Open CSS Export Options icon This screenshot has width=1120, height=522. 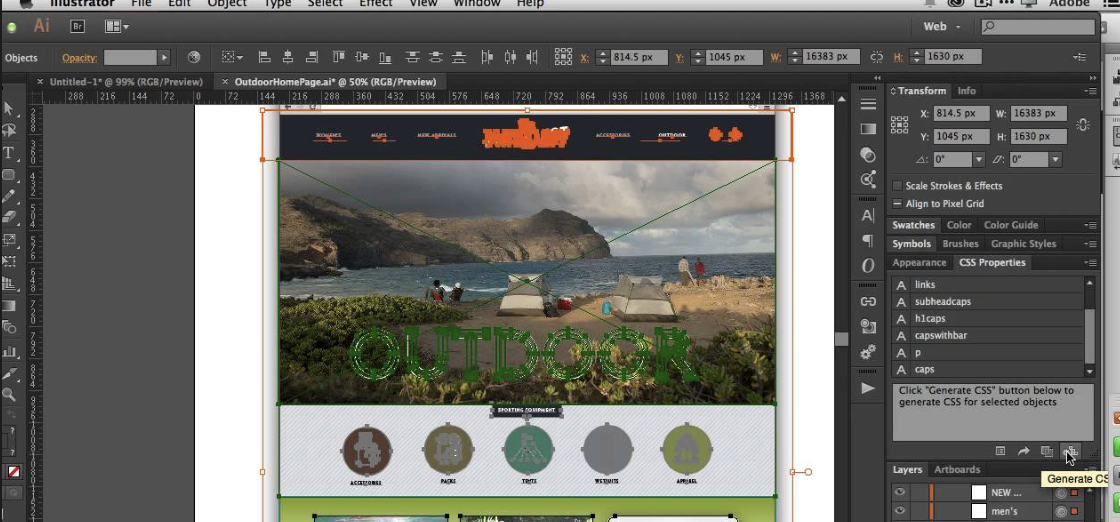[1000, 451]
